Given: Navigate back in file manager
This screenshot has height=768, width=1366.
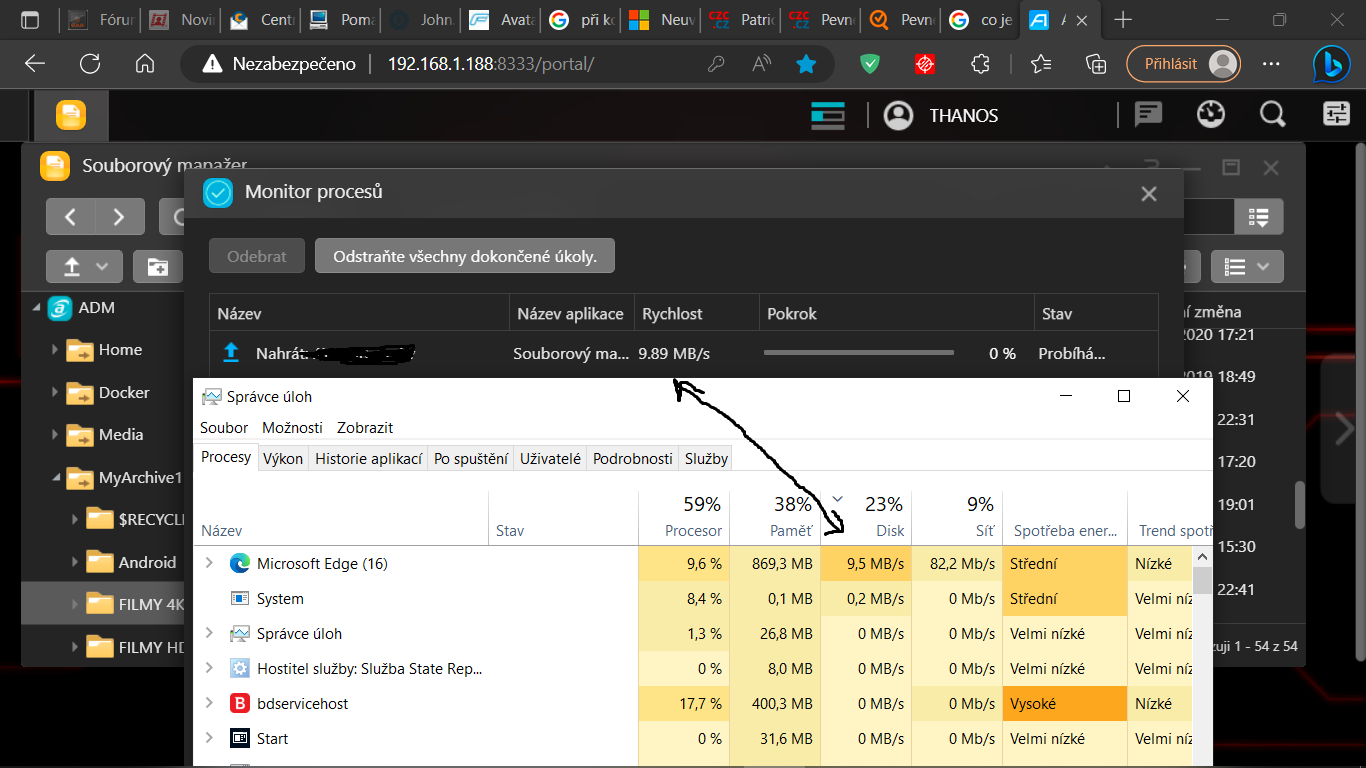Looking at the screenshot, I should click(71, 217).
